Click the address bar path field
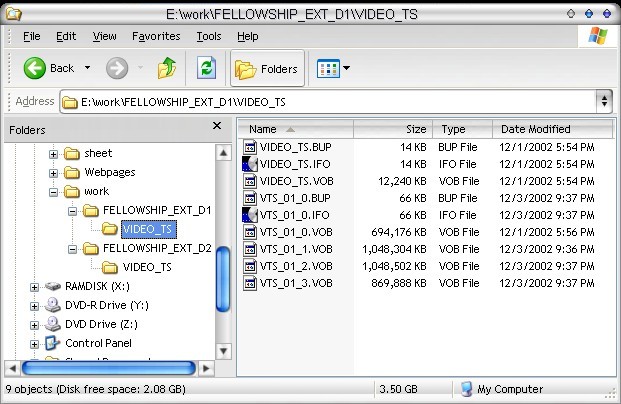 click(328, 102)
